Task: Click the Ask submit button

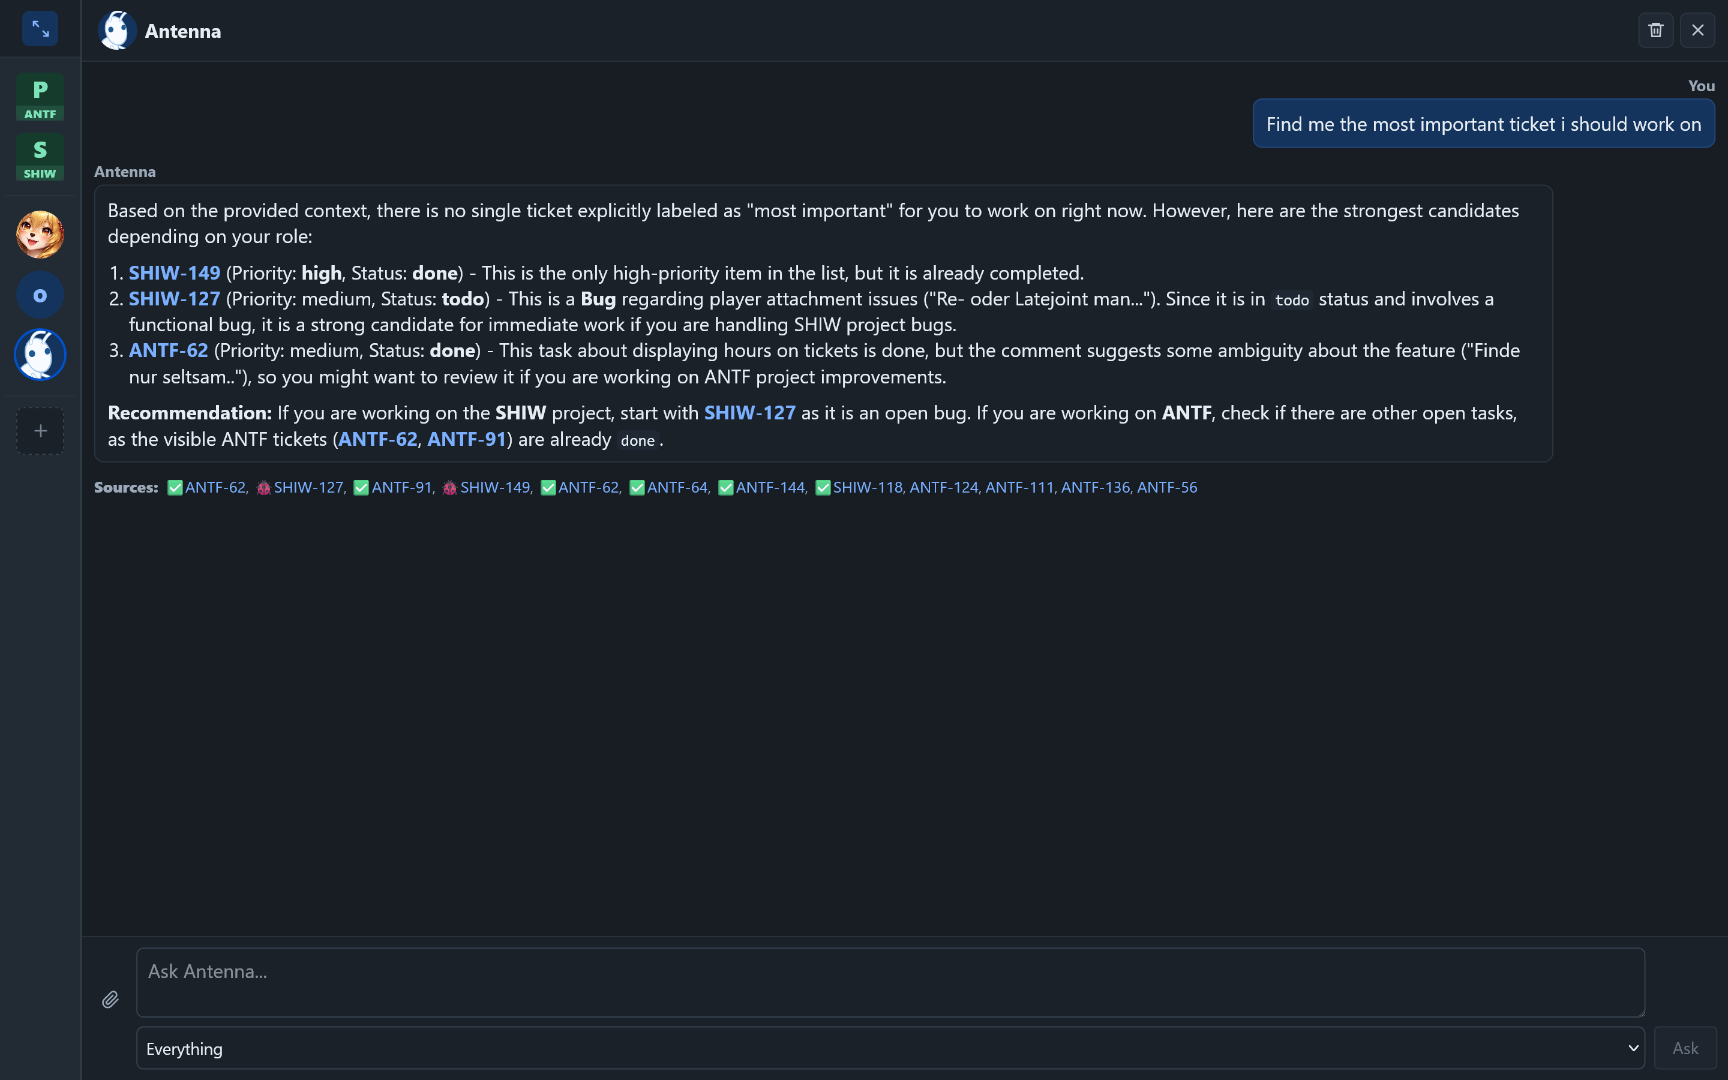Action: 1685,1048
